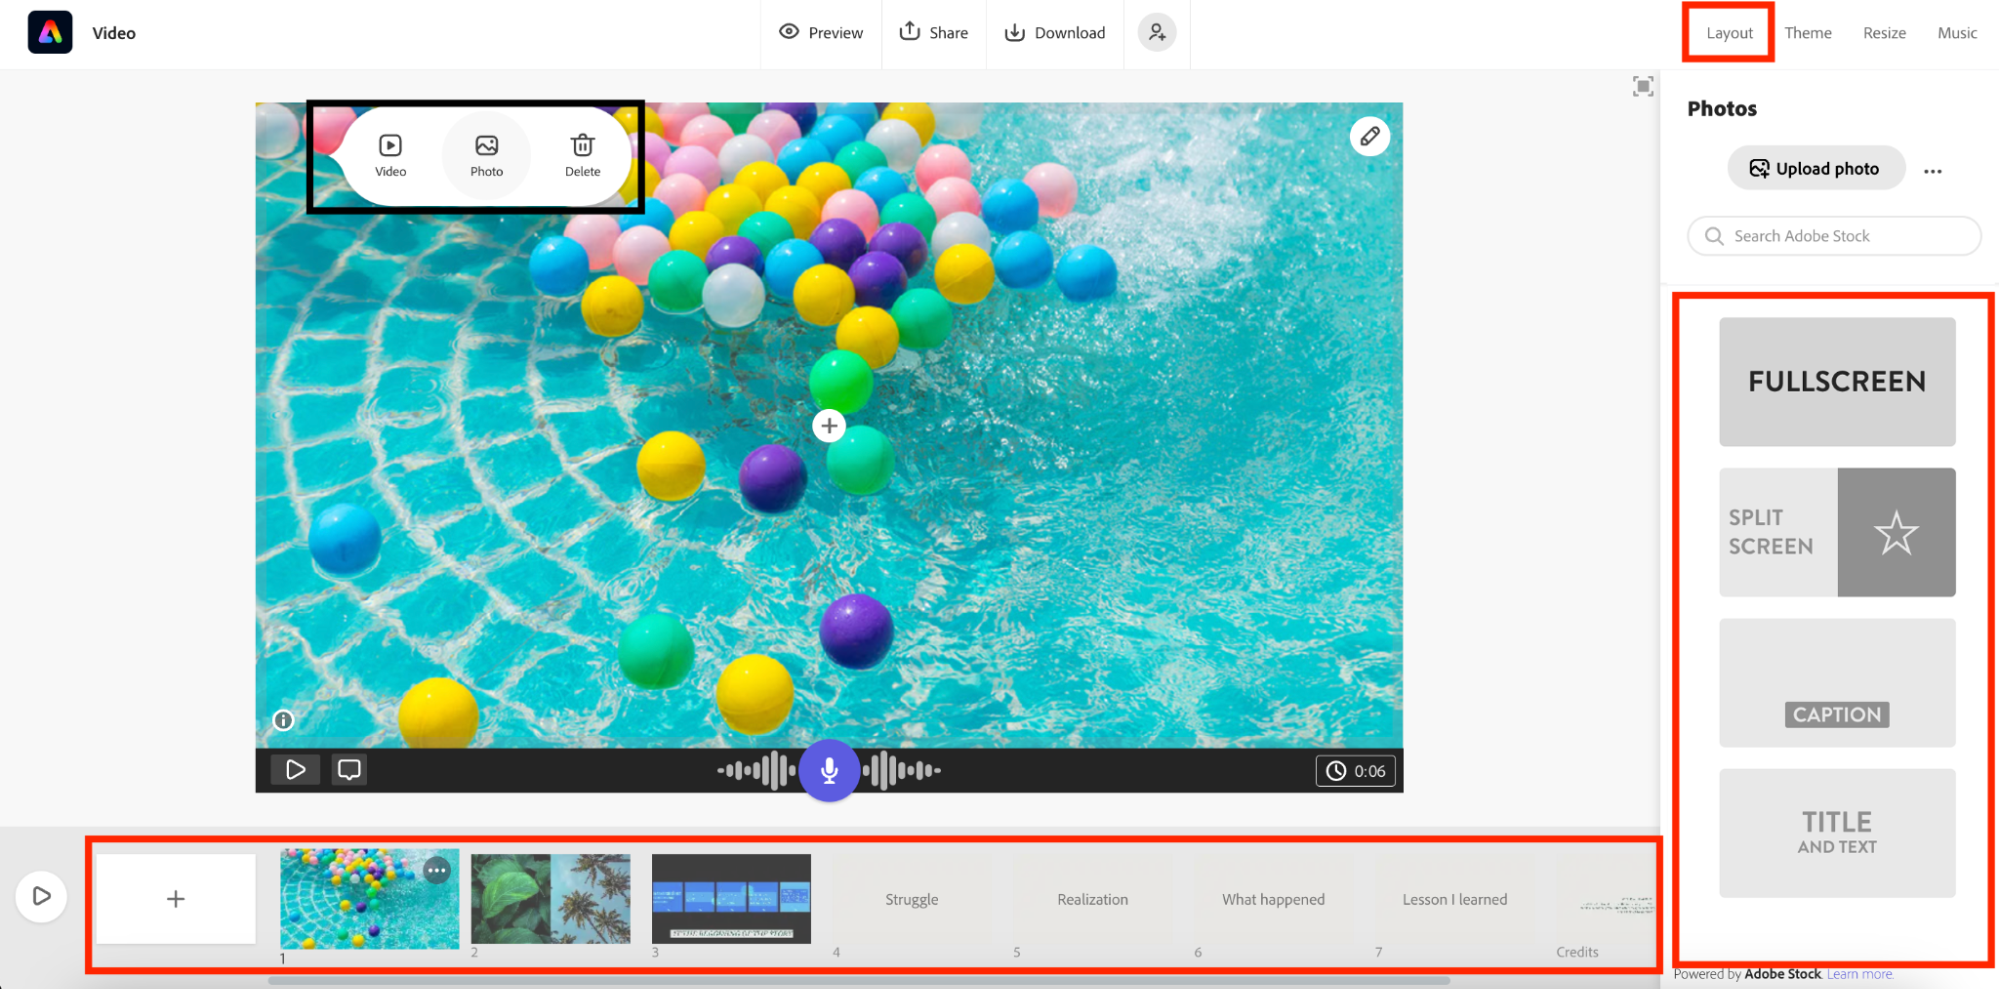Add a Video to the slide
1999x989 pixels.
390,156
